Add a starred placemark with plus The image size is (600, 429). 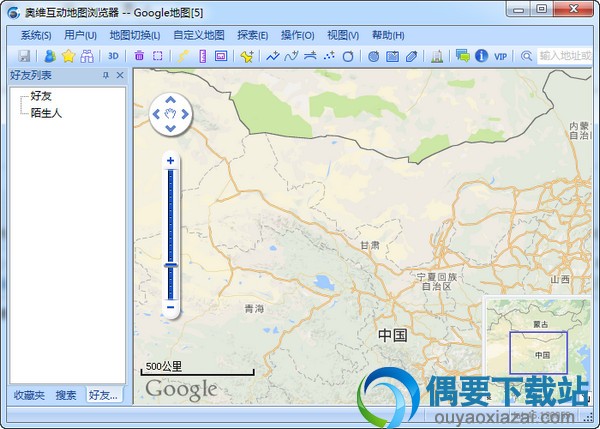coord(247,56)
